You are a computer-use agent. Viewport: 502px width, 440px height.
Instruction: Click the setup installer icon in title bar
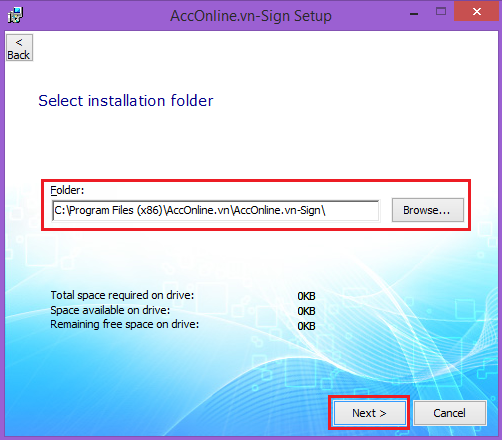click(x=15, y=15)
